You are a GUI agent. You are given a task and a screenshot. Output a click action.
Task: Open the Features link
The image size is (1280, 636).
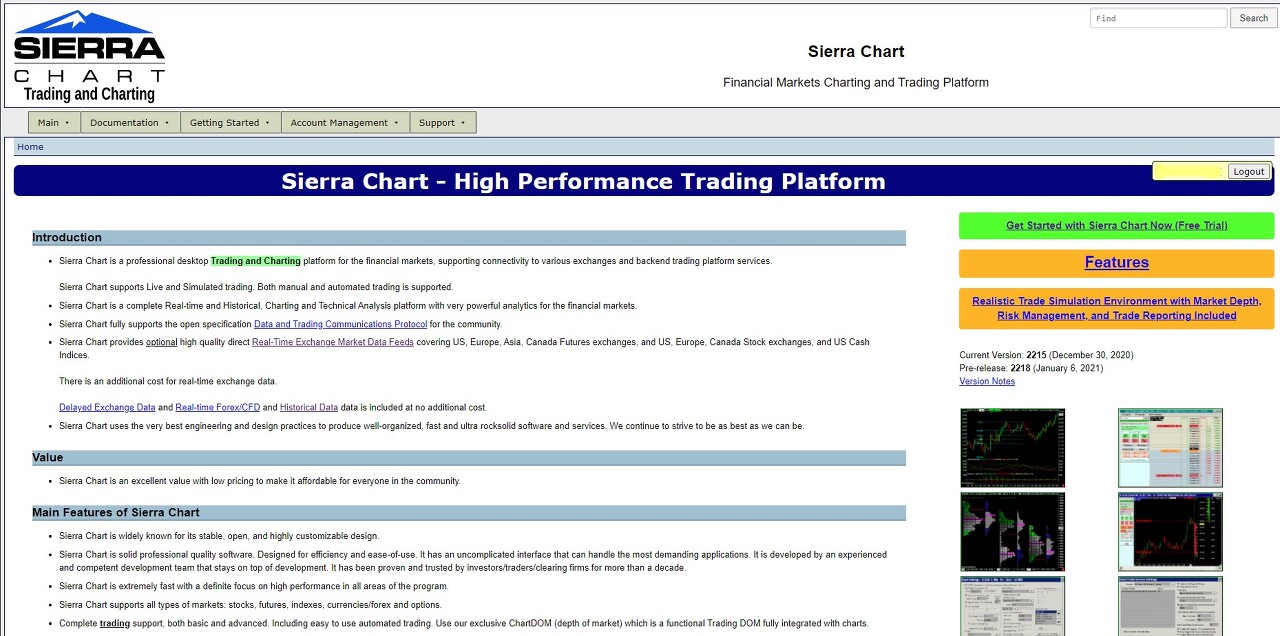pyautogui.click(x=1116, y=262)
